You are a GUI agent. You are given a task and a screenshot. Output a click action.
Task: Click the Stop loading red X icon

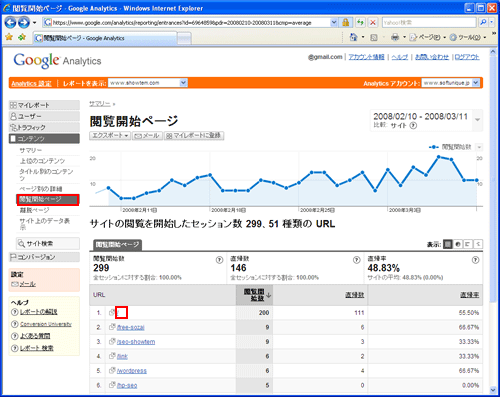[373, 23]
